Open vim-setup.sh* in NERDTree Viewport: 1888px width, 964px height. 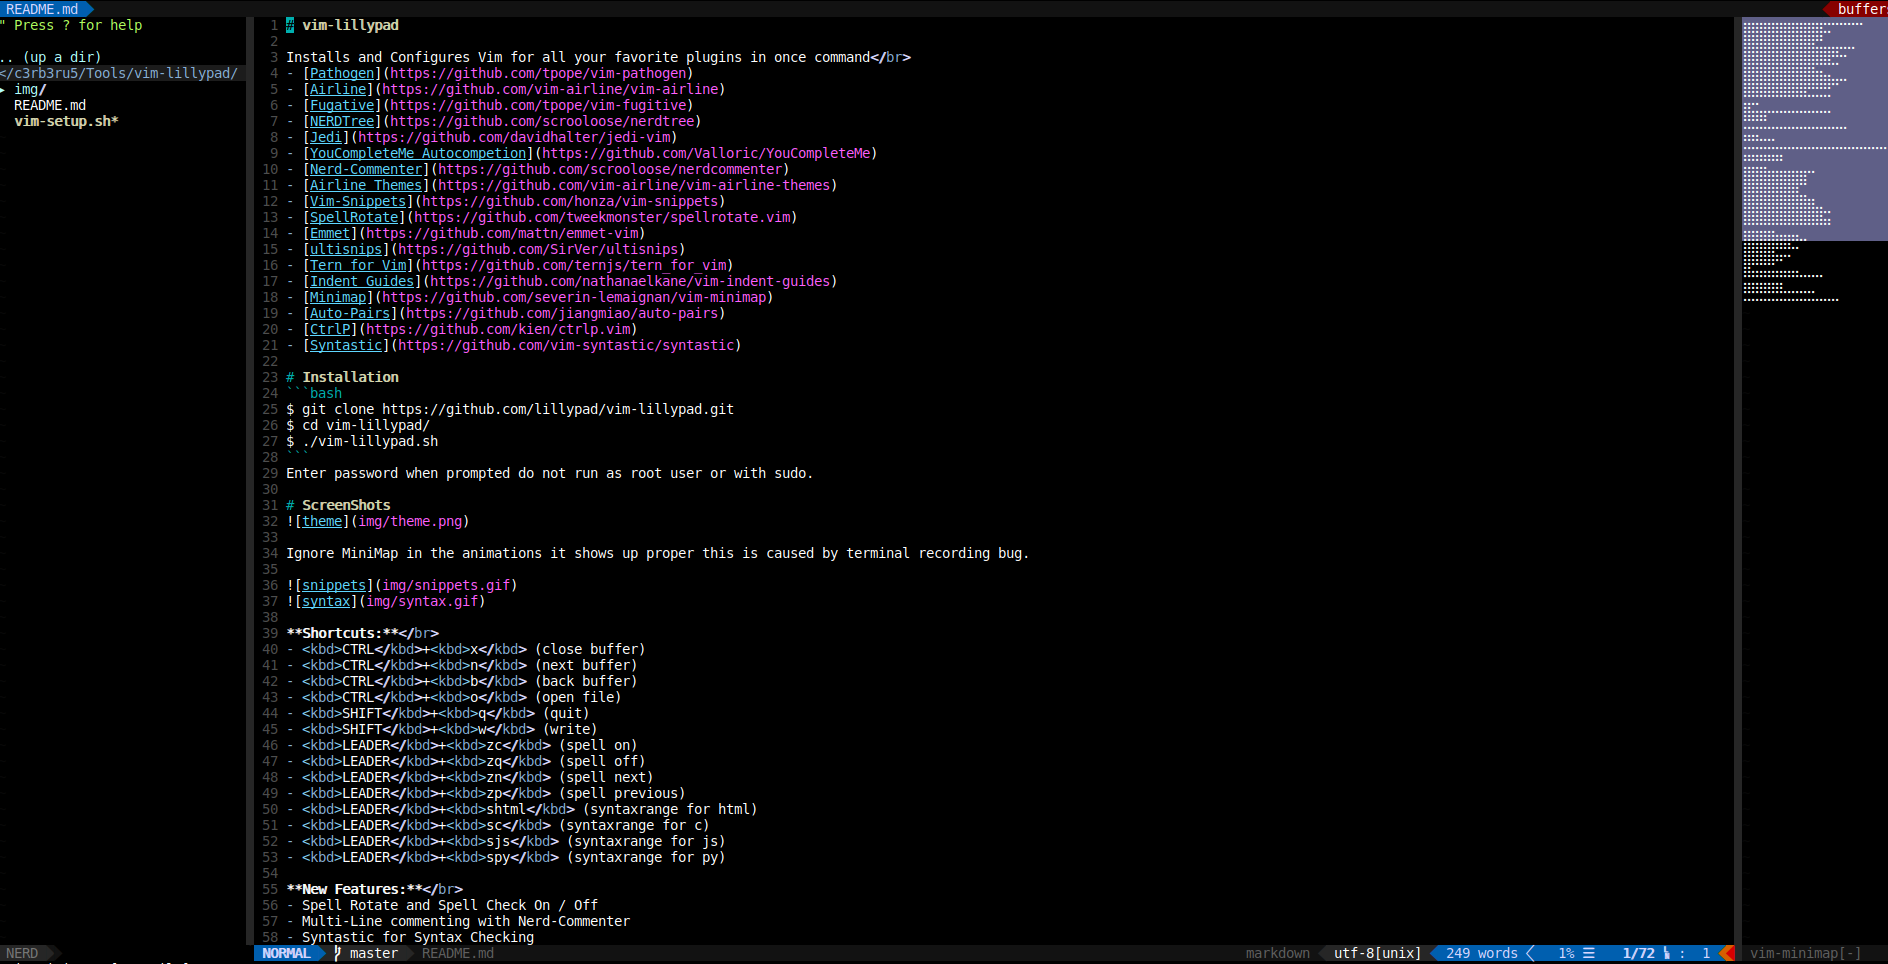[x=66, y=121]
